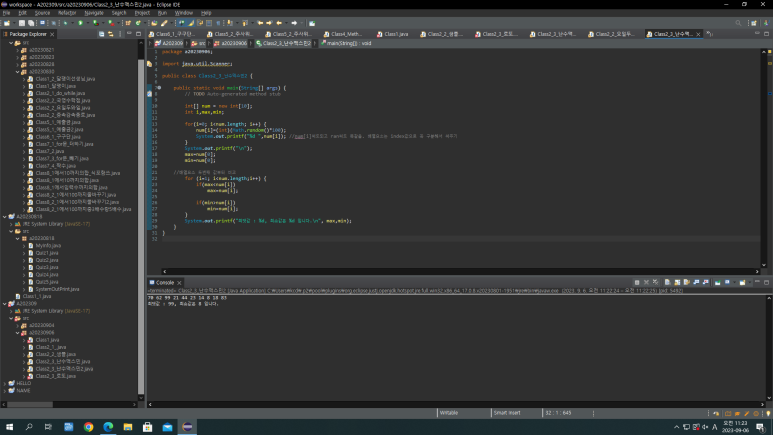Click A202309 breadcrumb segment
Image resolution: width=773 pixels, height=435 pixels.
[x=169, y=43]
